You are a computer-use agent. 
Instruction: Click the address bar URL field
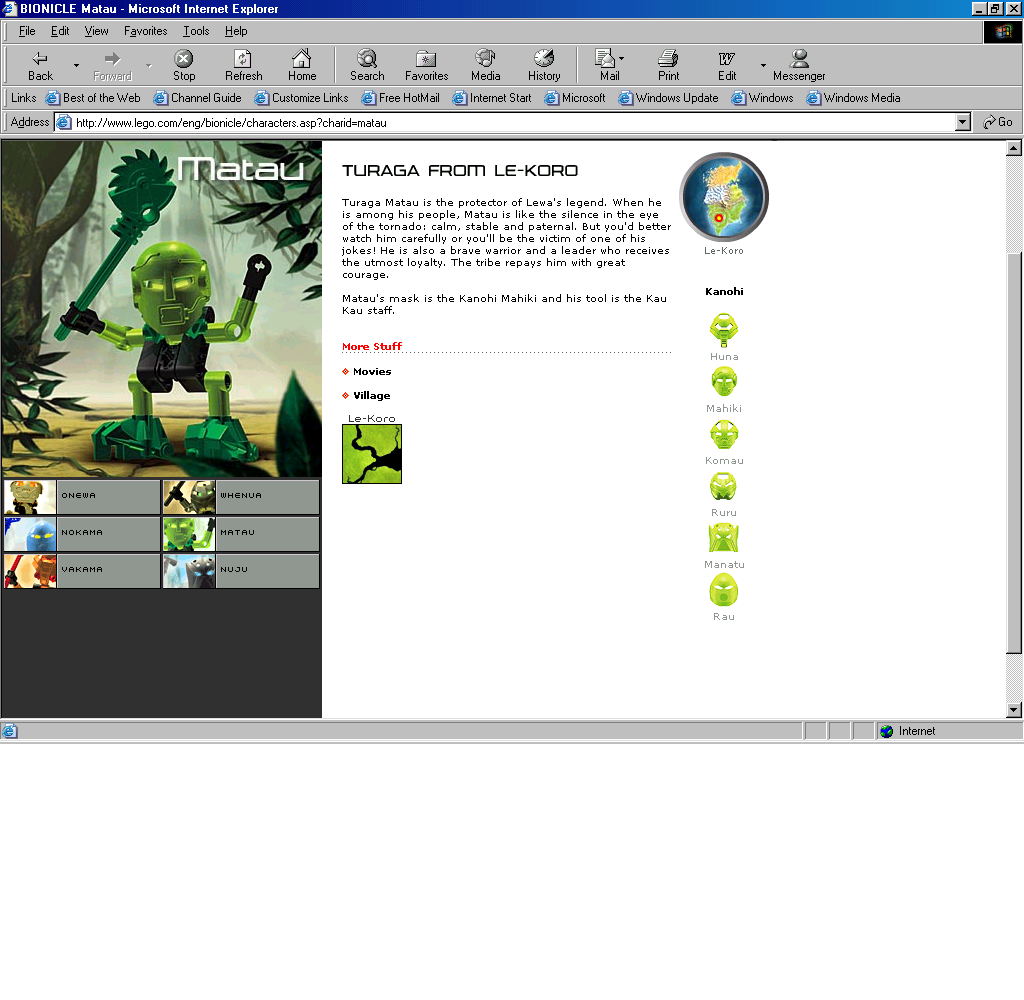[x=506, y=123]
